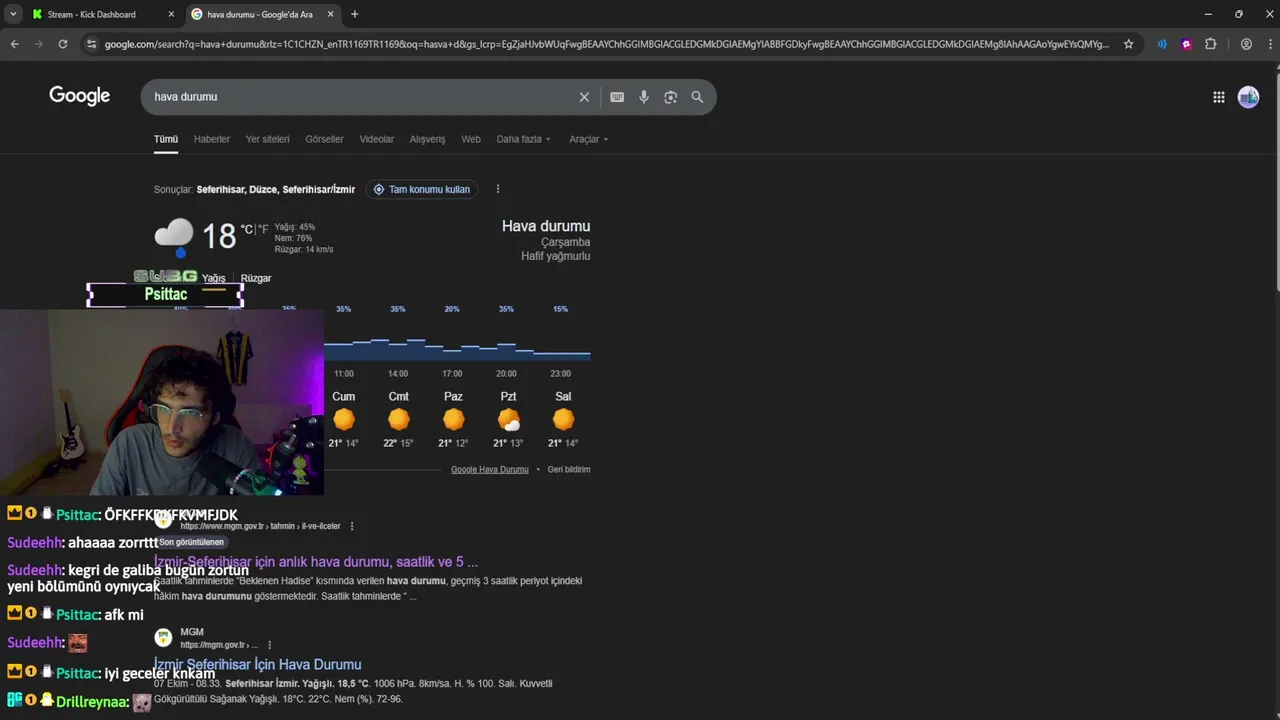
Task: Open Google apps grid icon
Action: (x=1218, y=97)
